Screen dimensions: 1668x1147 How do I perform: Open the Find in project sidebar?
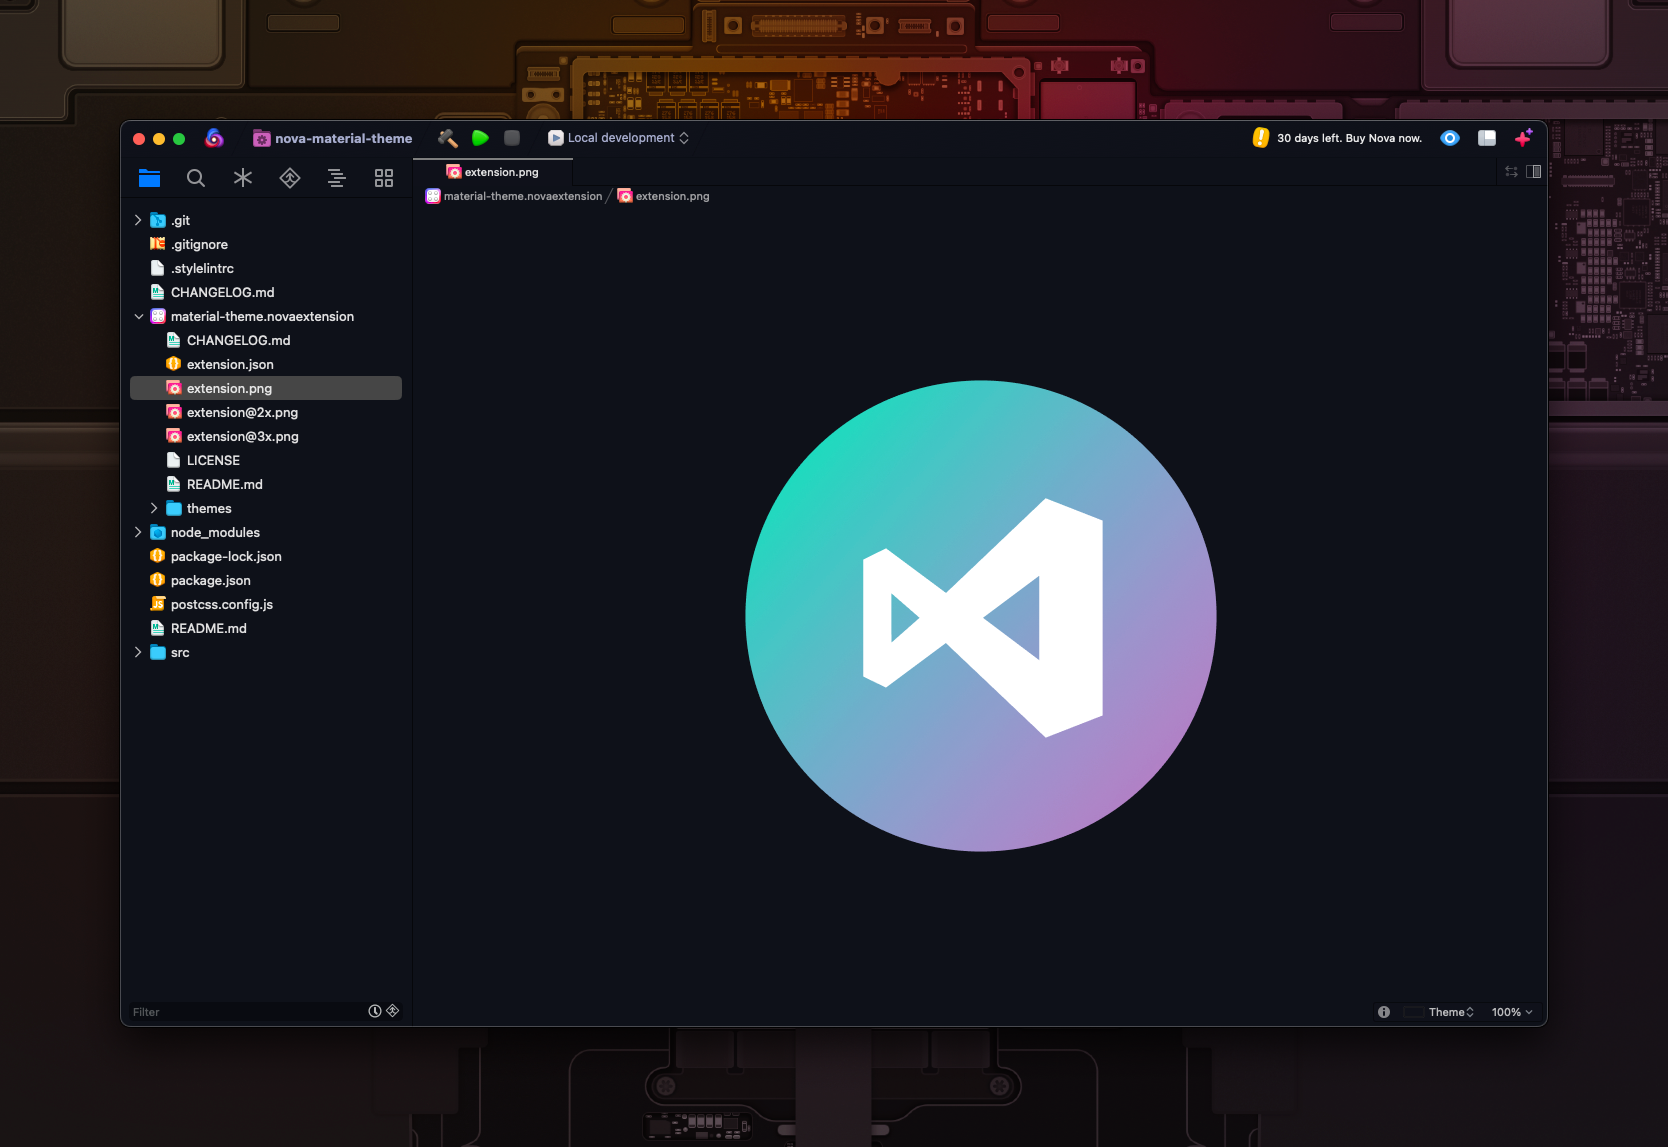point(196,178)
